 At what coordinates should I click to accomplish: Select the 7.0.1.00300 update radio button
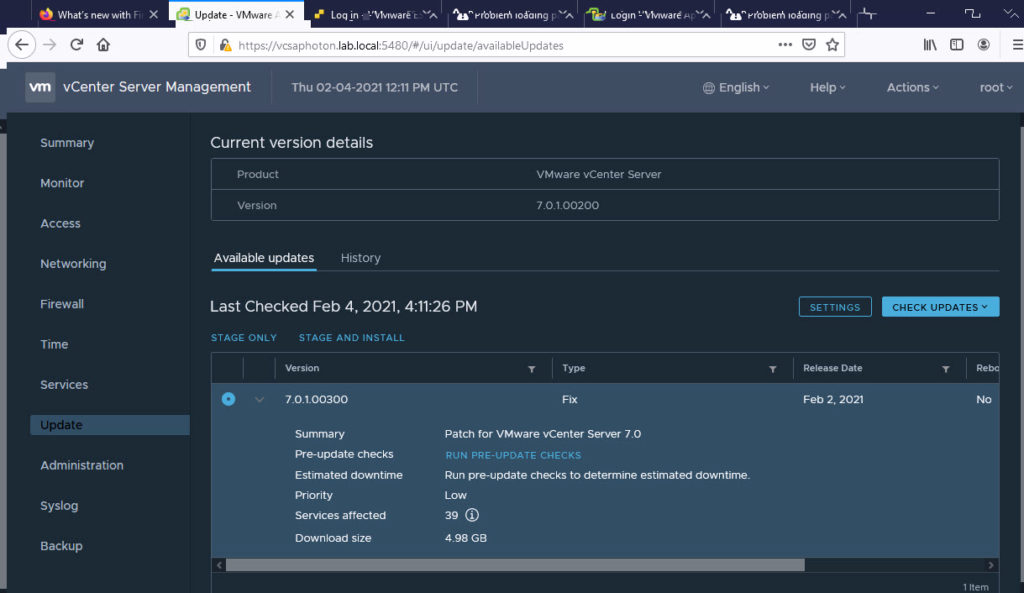[228, 398]
